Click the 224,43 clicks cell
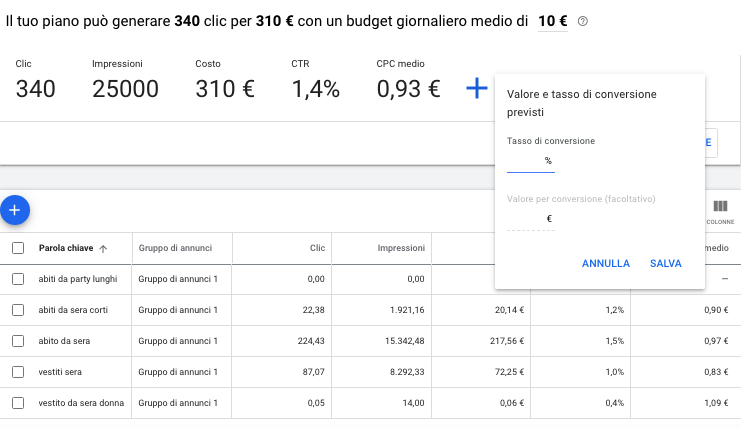The width and height of the screenshot is (741, 428). tap(311, 341)
